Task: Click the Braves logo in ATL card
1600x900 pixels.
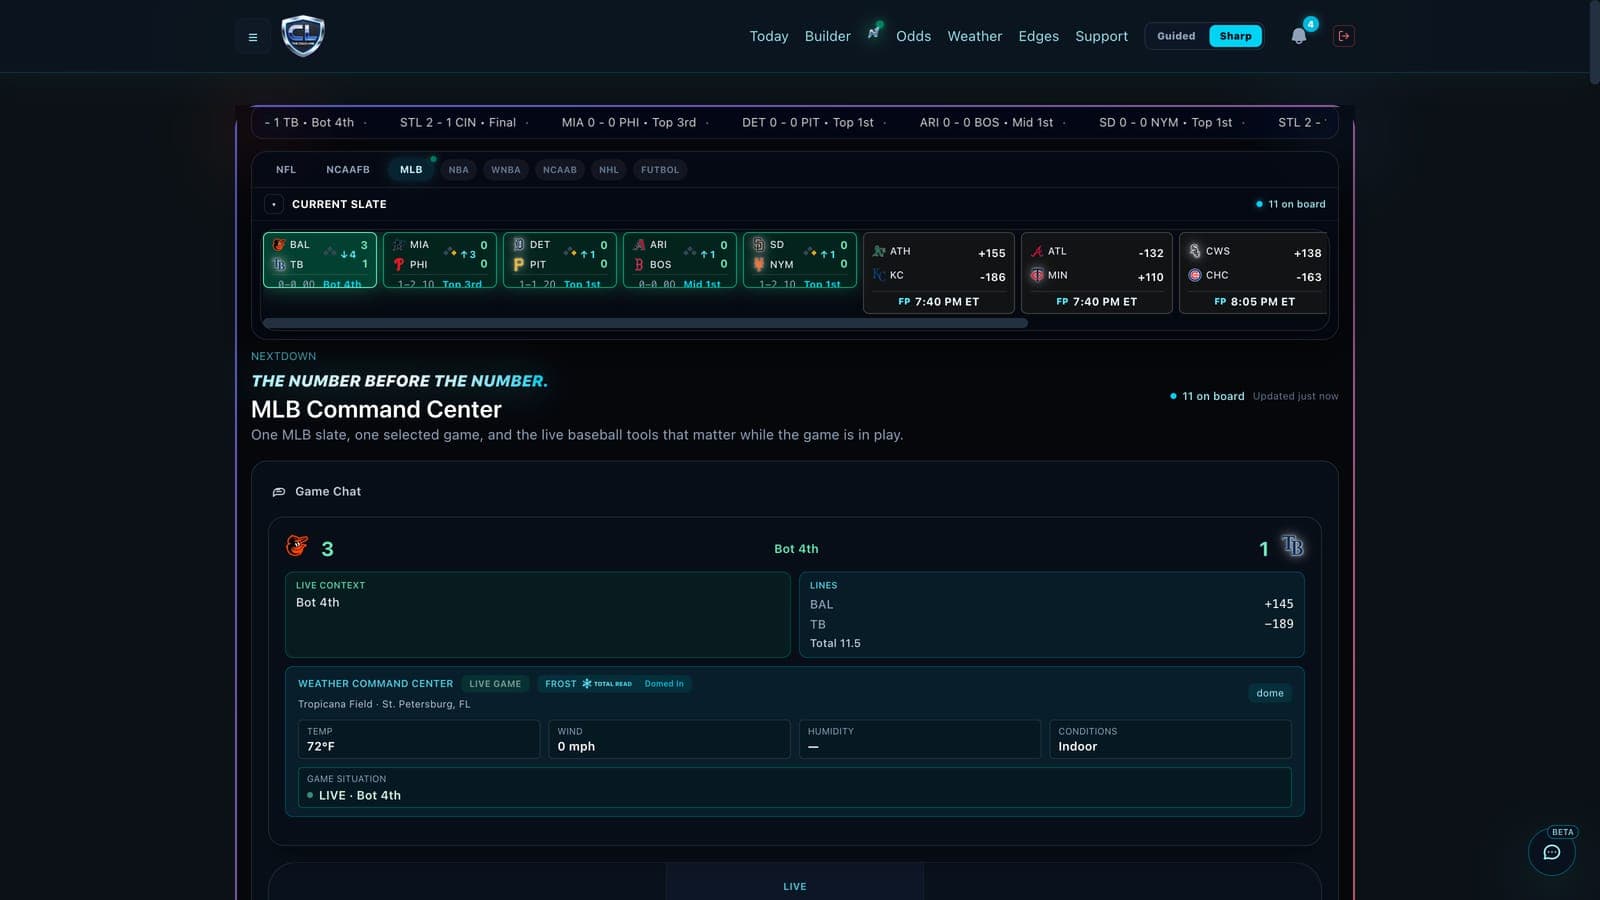Action: coord(1037,251)
